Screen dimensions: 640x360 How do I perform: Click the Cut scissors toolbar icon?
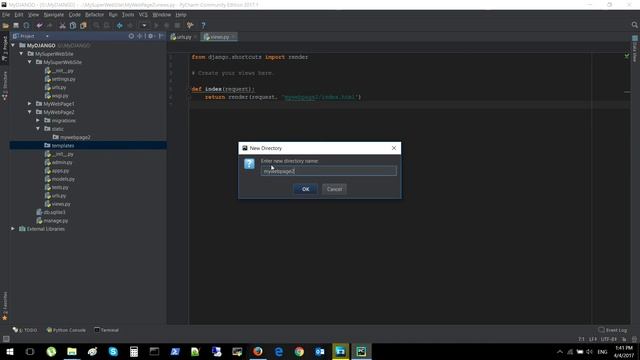click(x=62, y=25)
